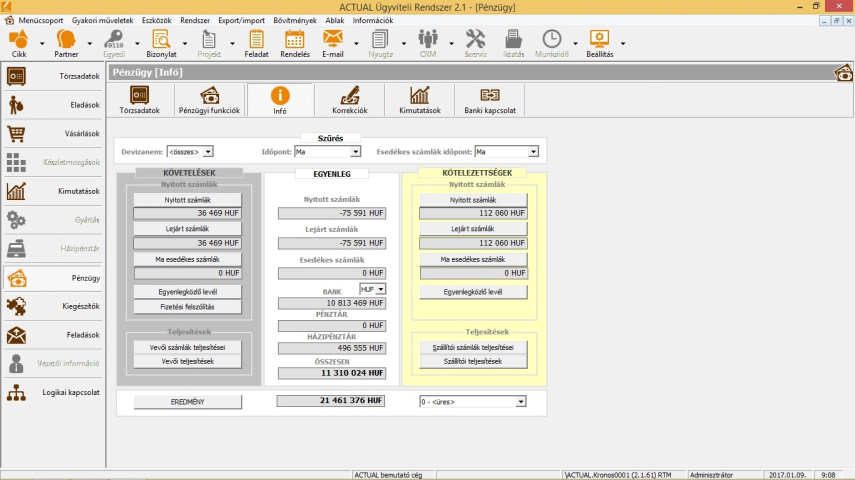Expand the Devizanem dropdown

(x=208, y=152)
